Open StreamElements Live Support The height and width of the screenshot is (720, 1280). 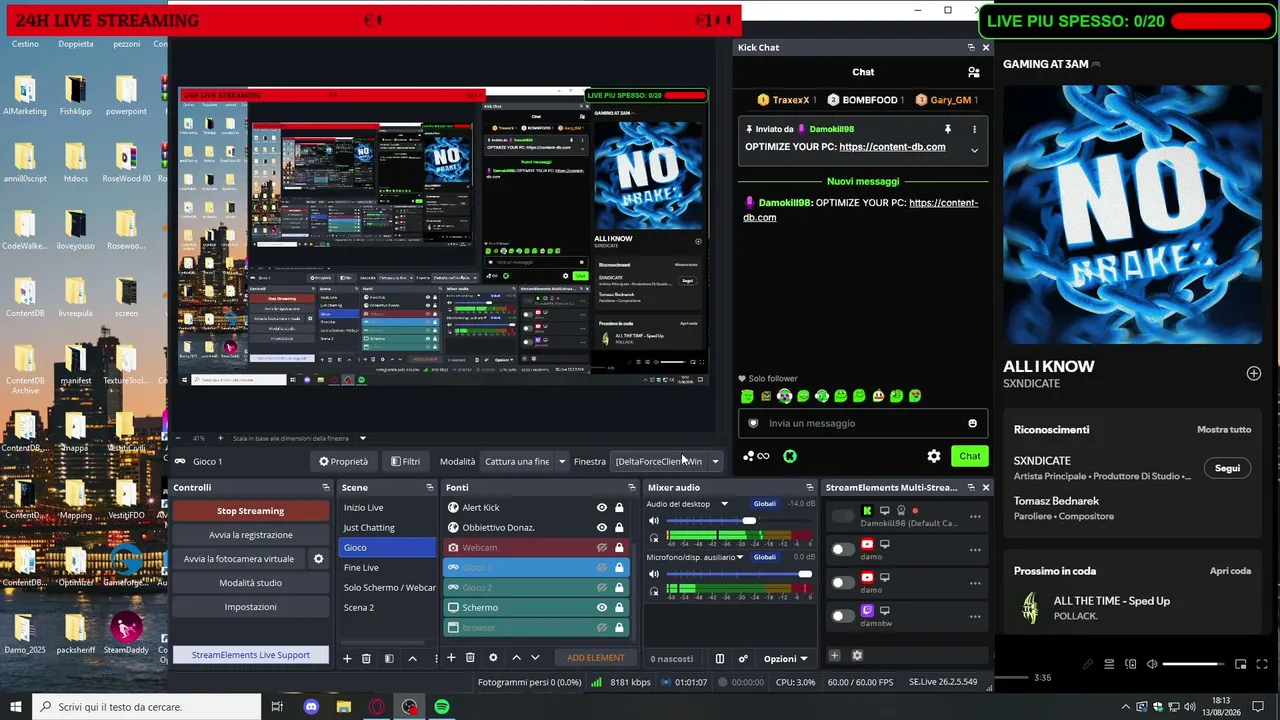point(250,655)
